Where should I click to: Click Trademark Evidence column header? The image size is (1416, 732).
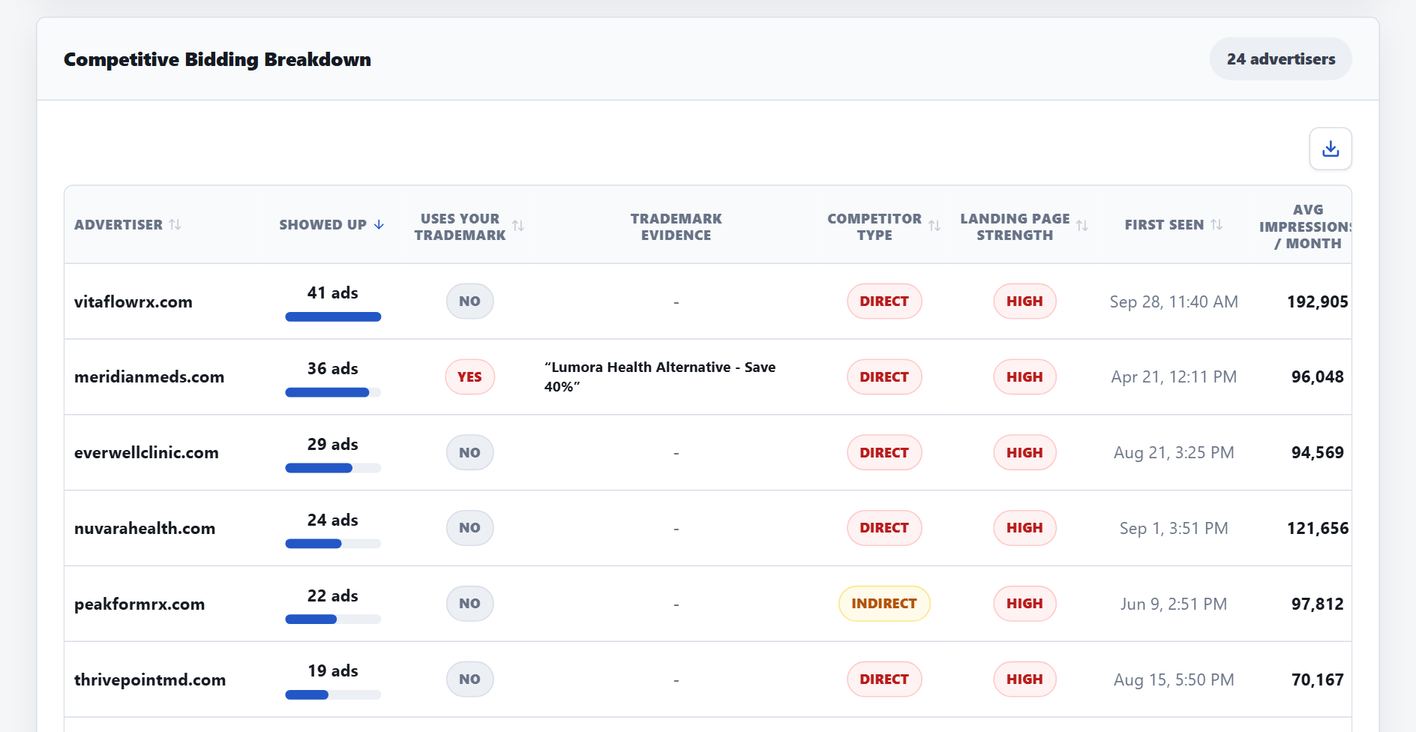(676, 226)
